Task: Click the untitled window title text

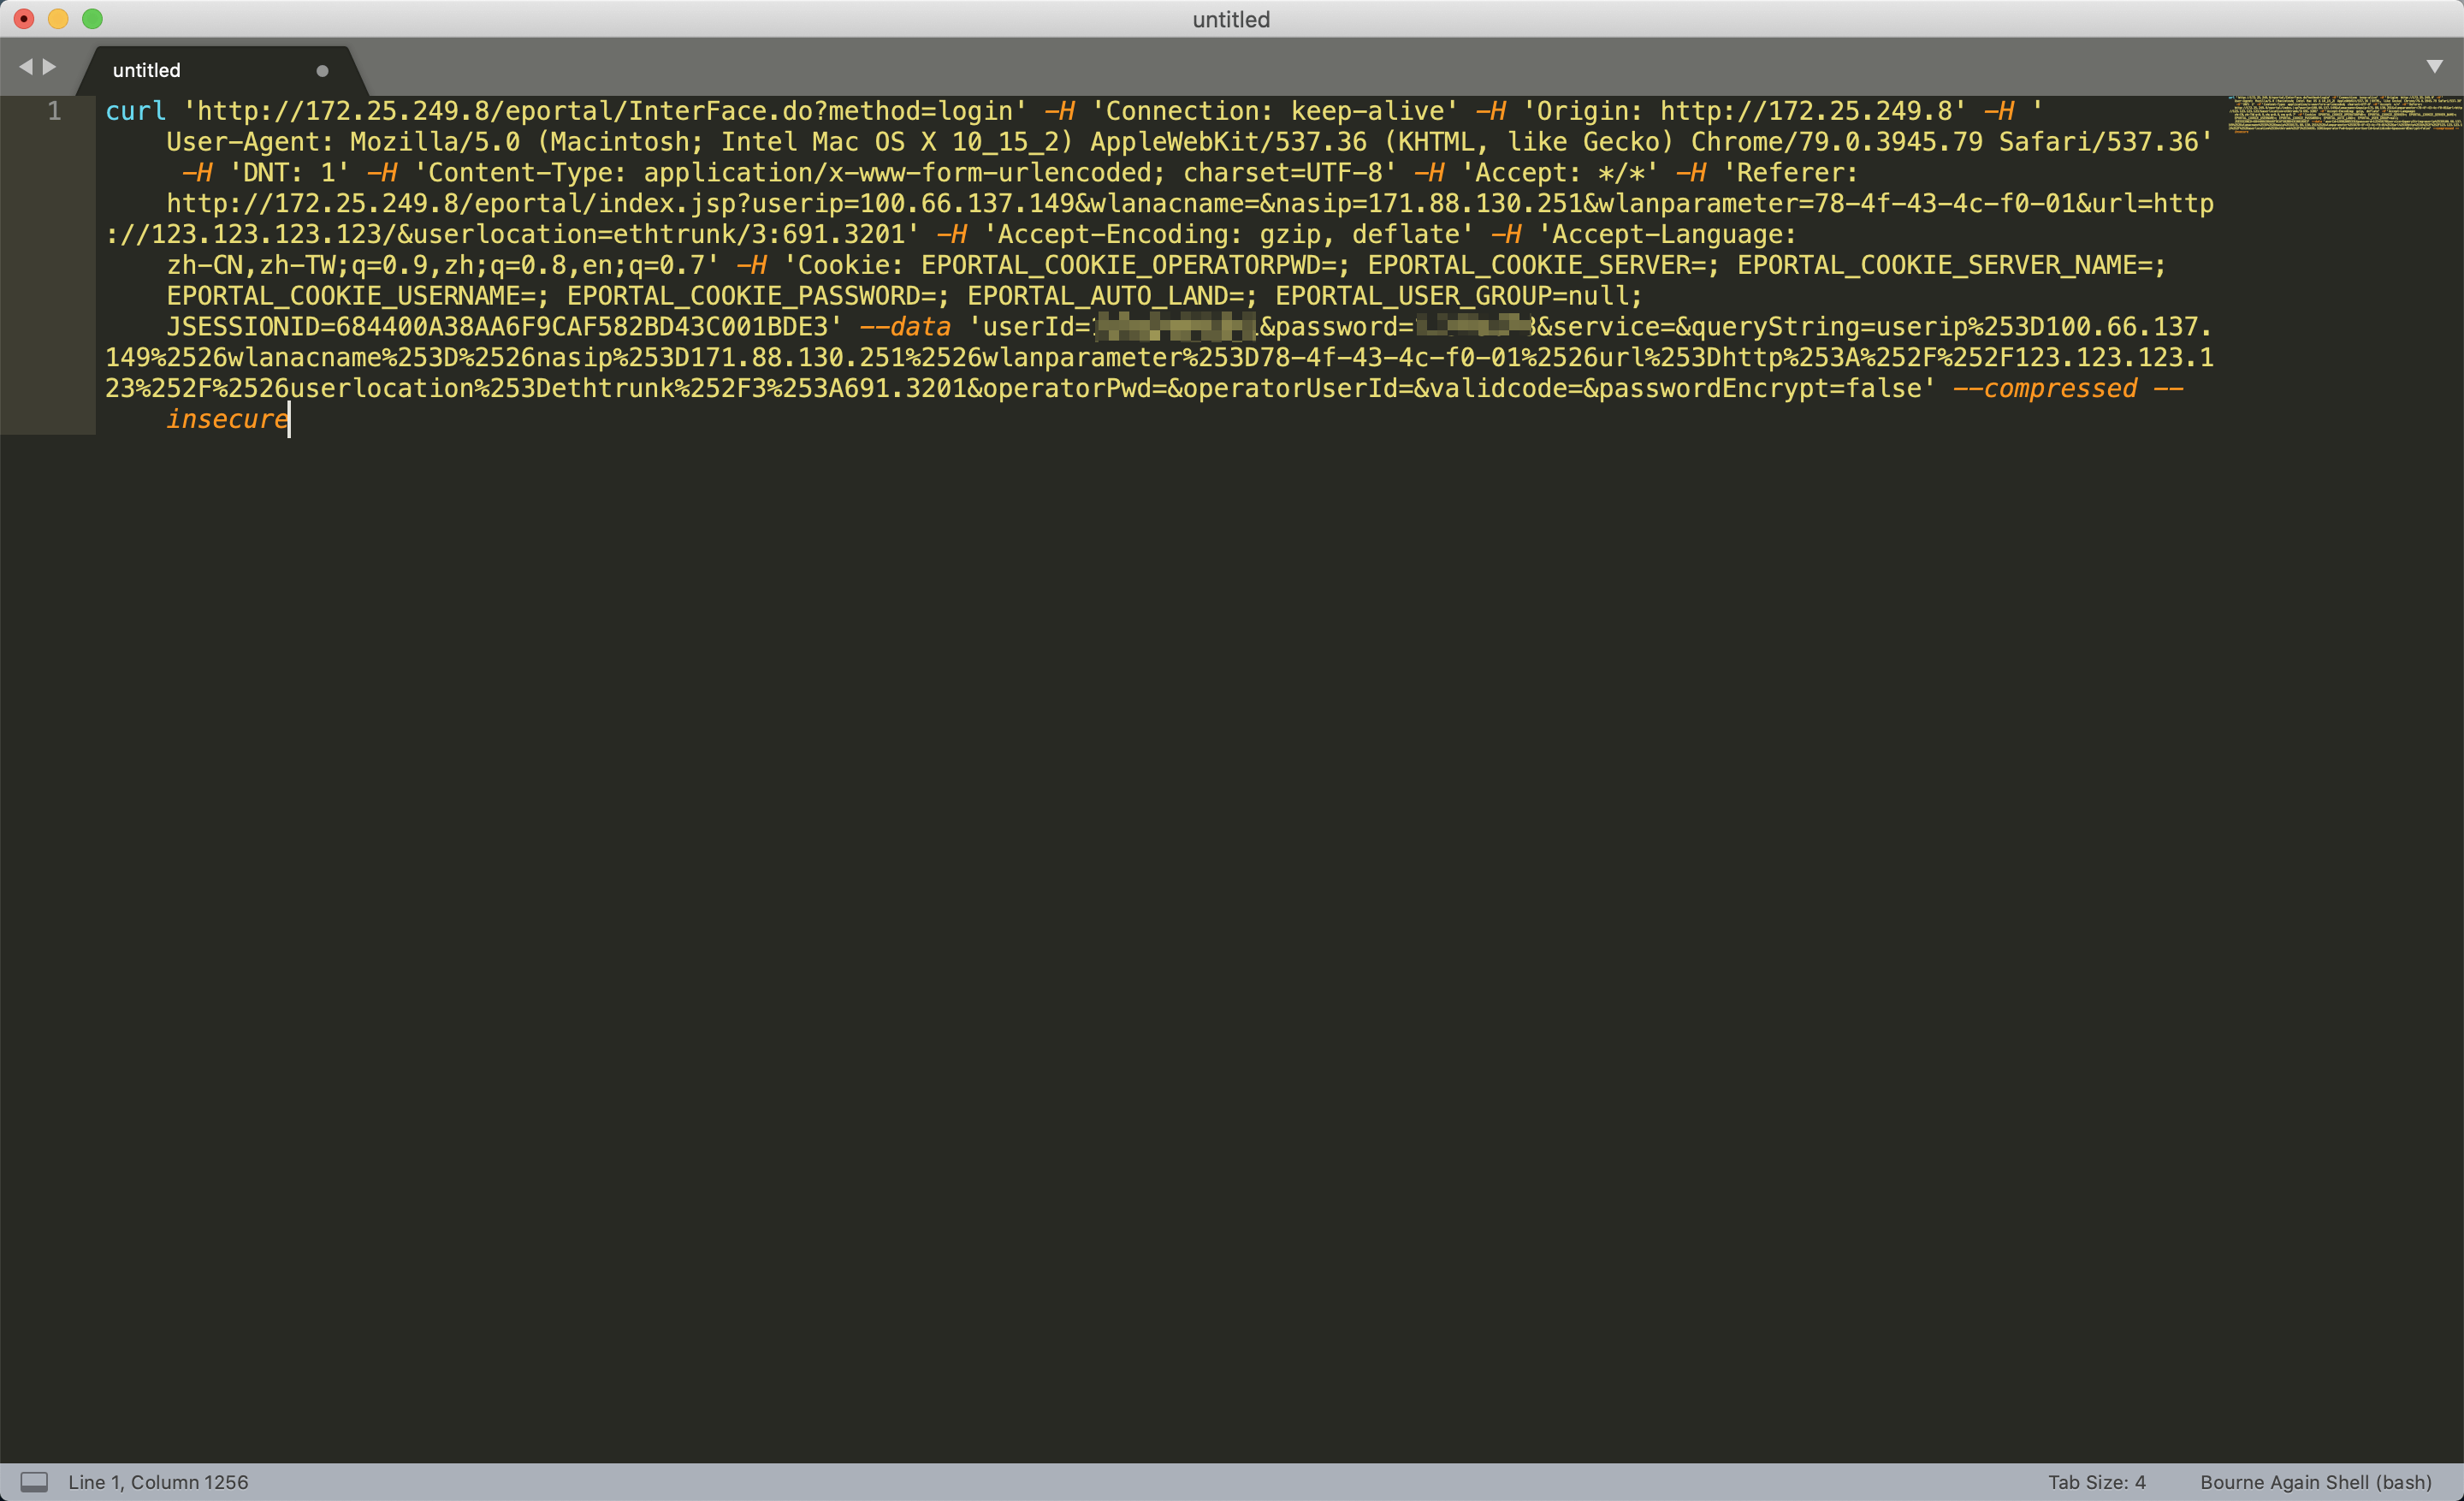Action: pyautogui.click(x=1231, y=19)
